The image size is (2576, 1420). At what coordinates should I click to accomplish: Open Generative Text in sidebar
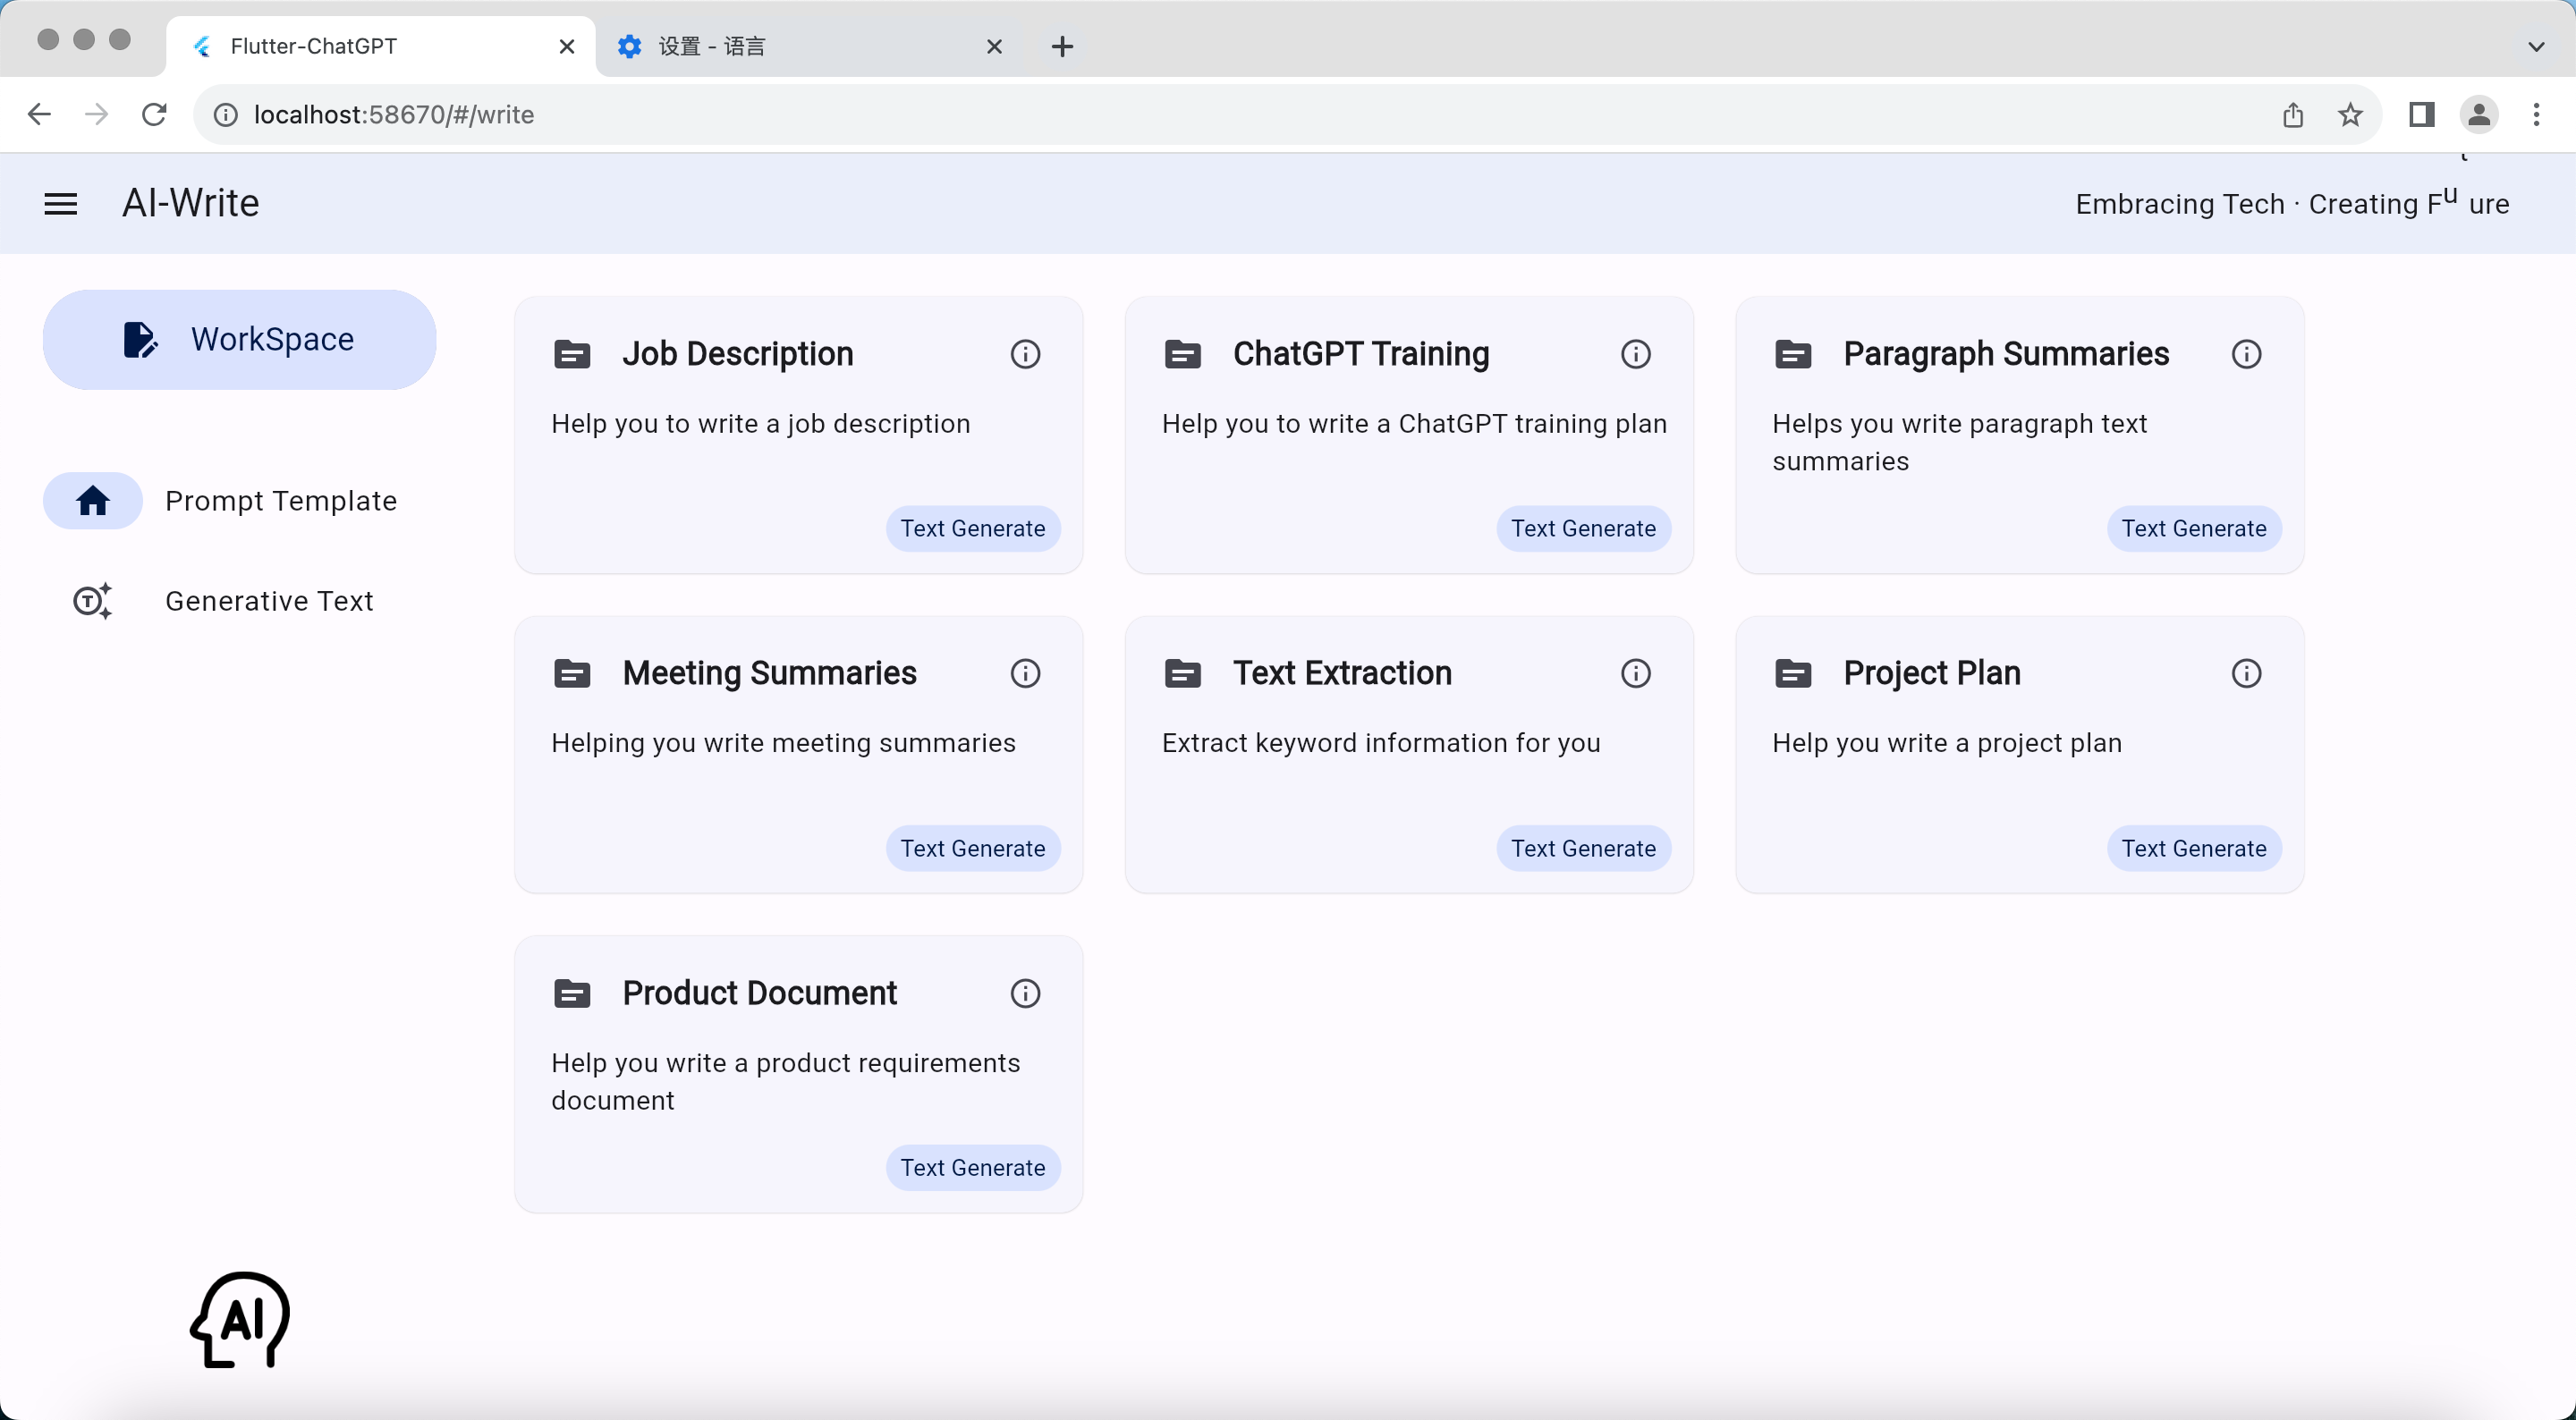[268, 601]
